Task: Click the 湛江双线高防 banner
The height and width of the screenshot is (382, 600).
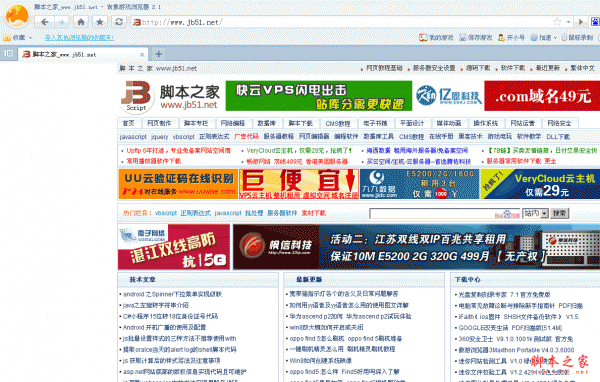Action: (x=174, y=247)
